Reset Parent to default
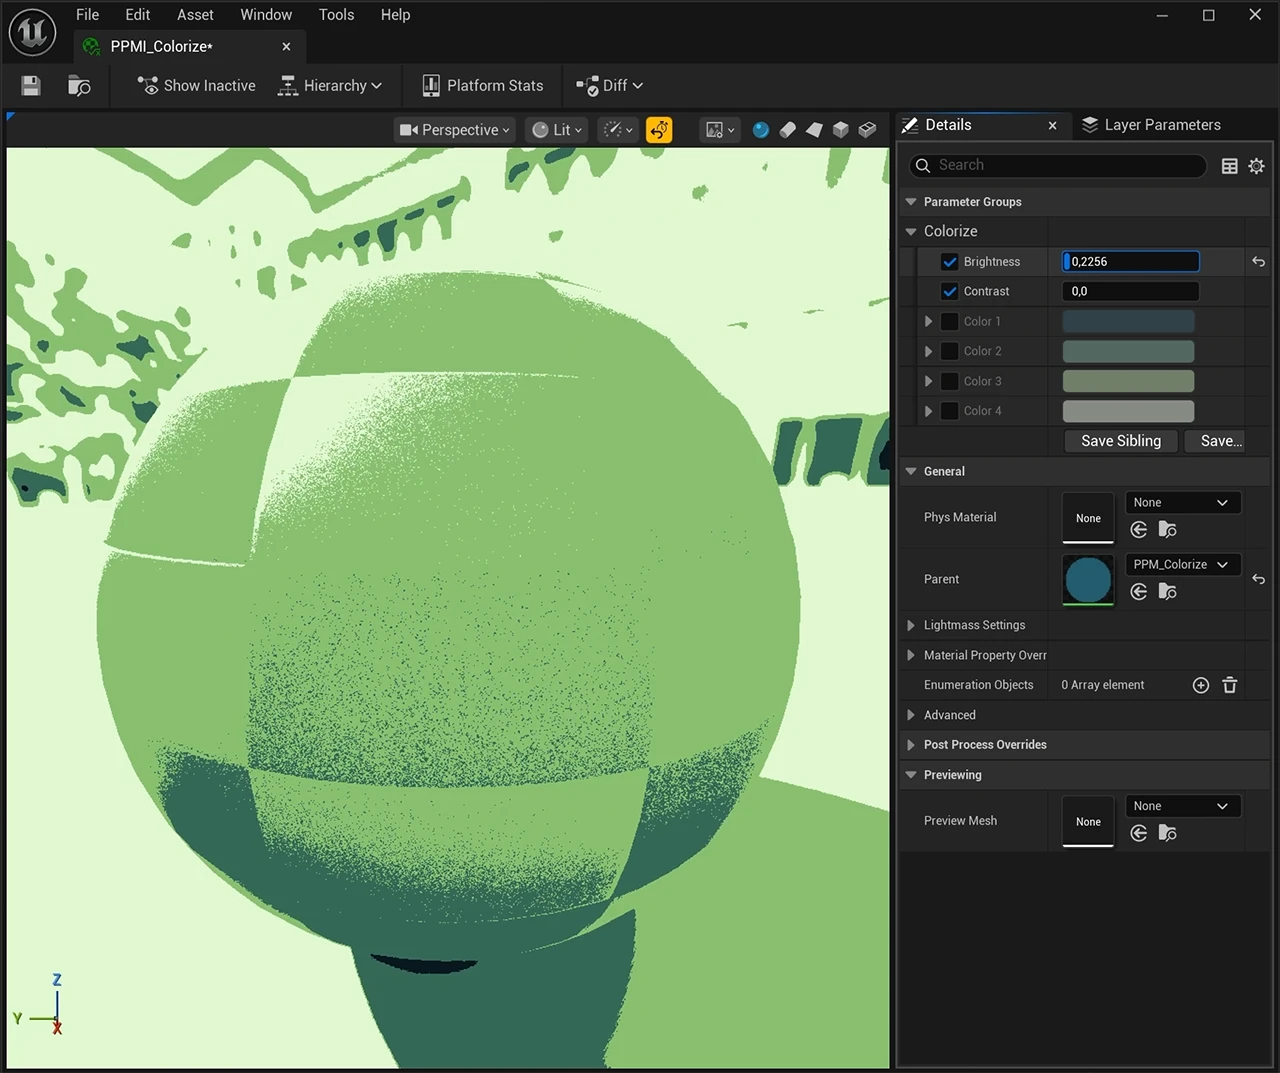The height and width of the screenshot is (1073, 1280). (x=1258, y=580)
